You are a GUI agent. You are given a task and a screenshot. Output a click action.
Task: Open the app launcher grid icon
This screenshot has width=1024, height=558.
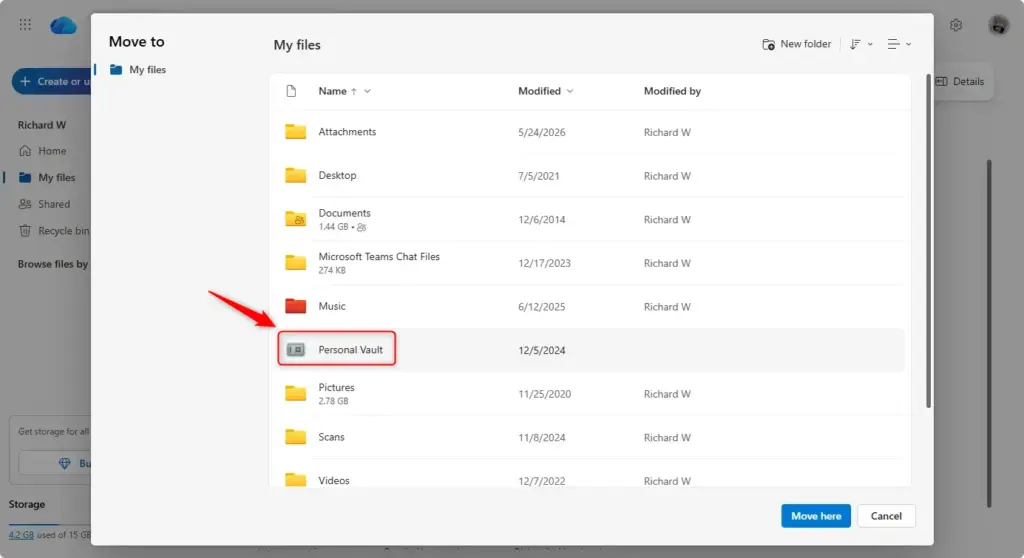click(x=25, y=25)
